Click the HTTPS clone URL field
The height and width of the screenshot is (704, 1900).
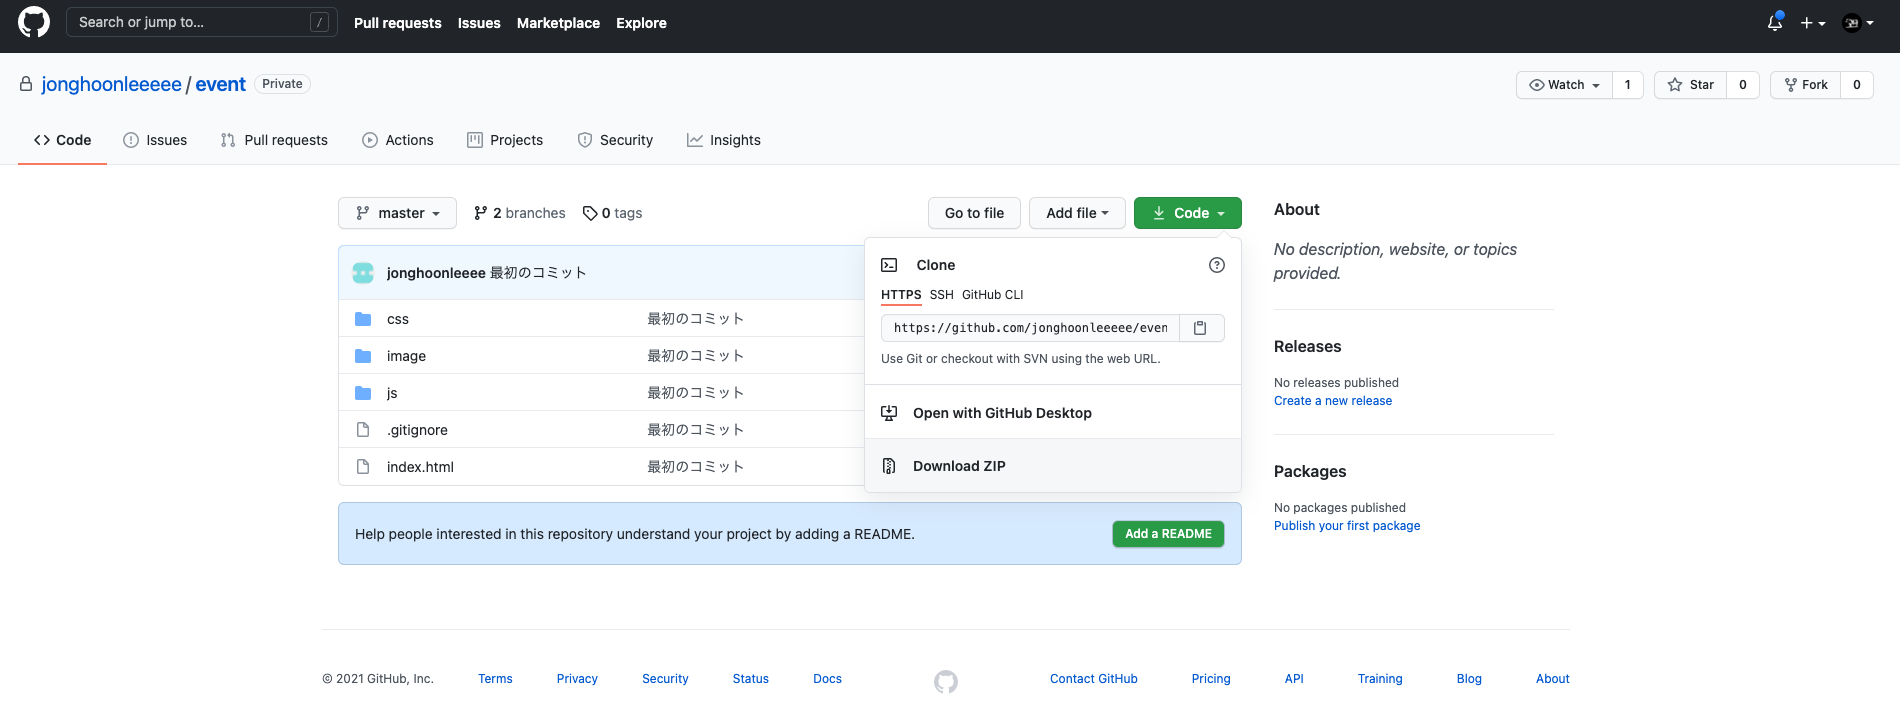coord(1030,328)
